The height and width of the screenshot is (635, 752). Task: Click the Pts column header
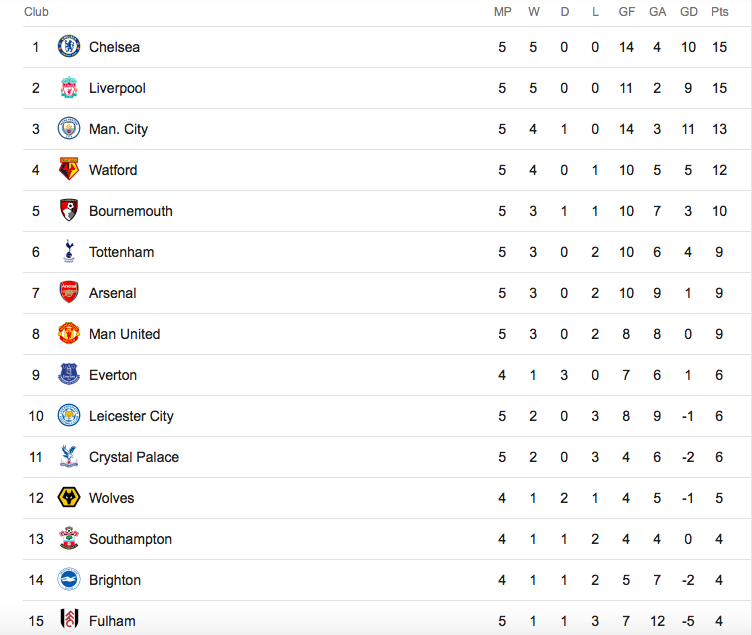point(719,12)
